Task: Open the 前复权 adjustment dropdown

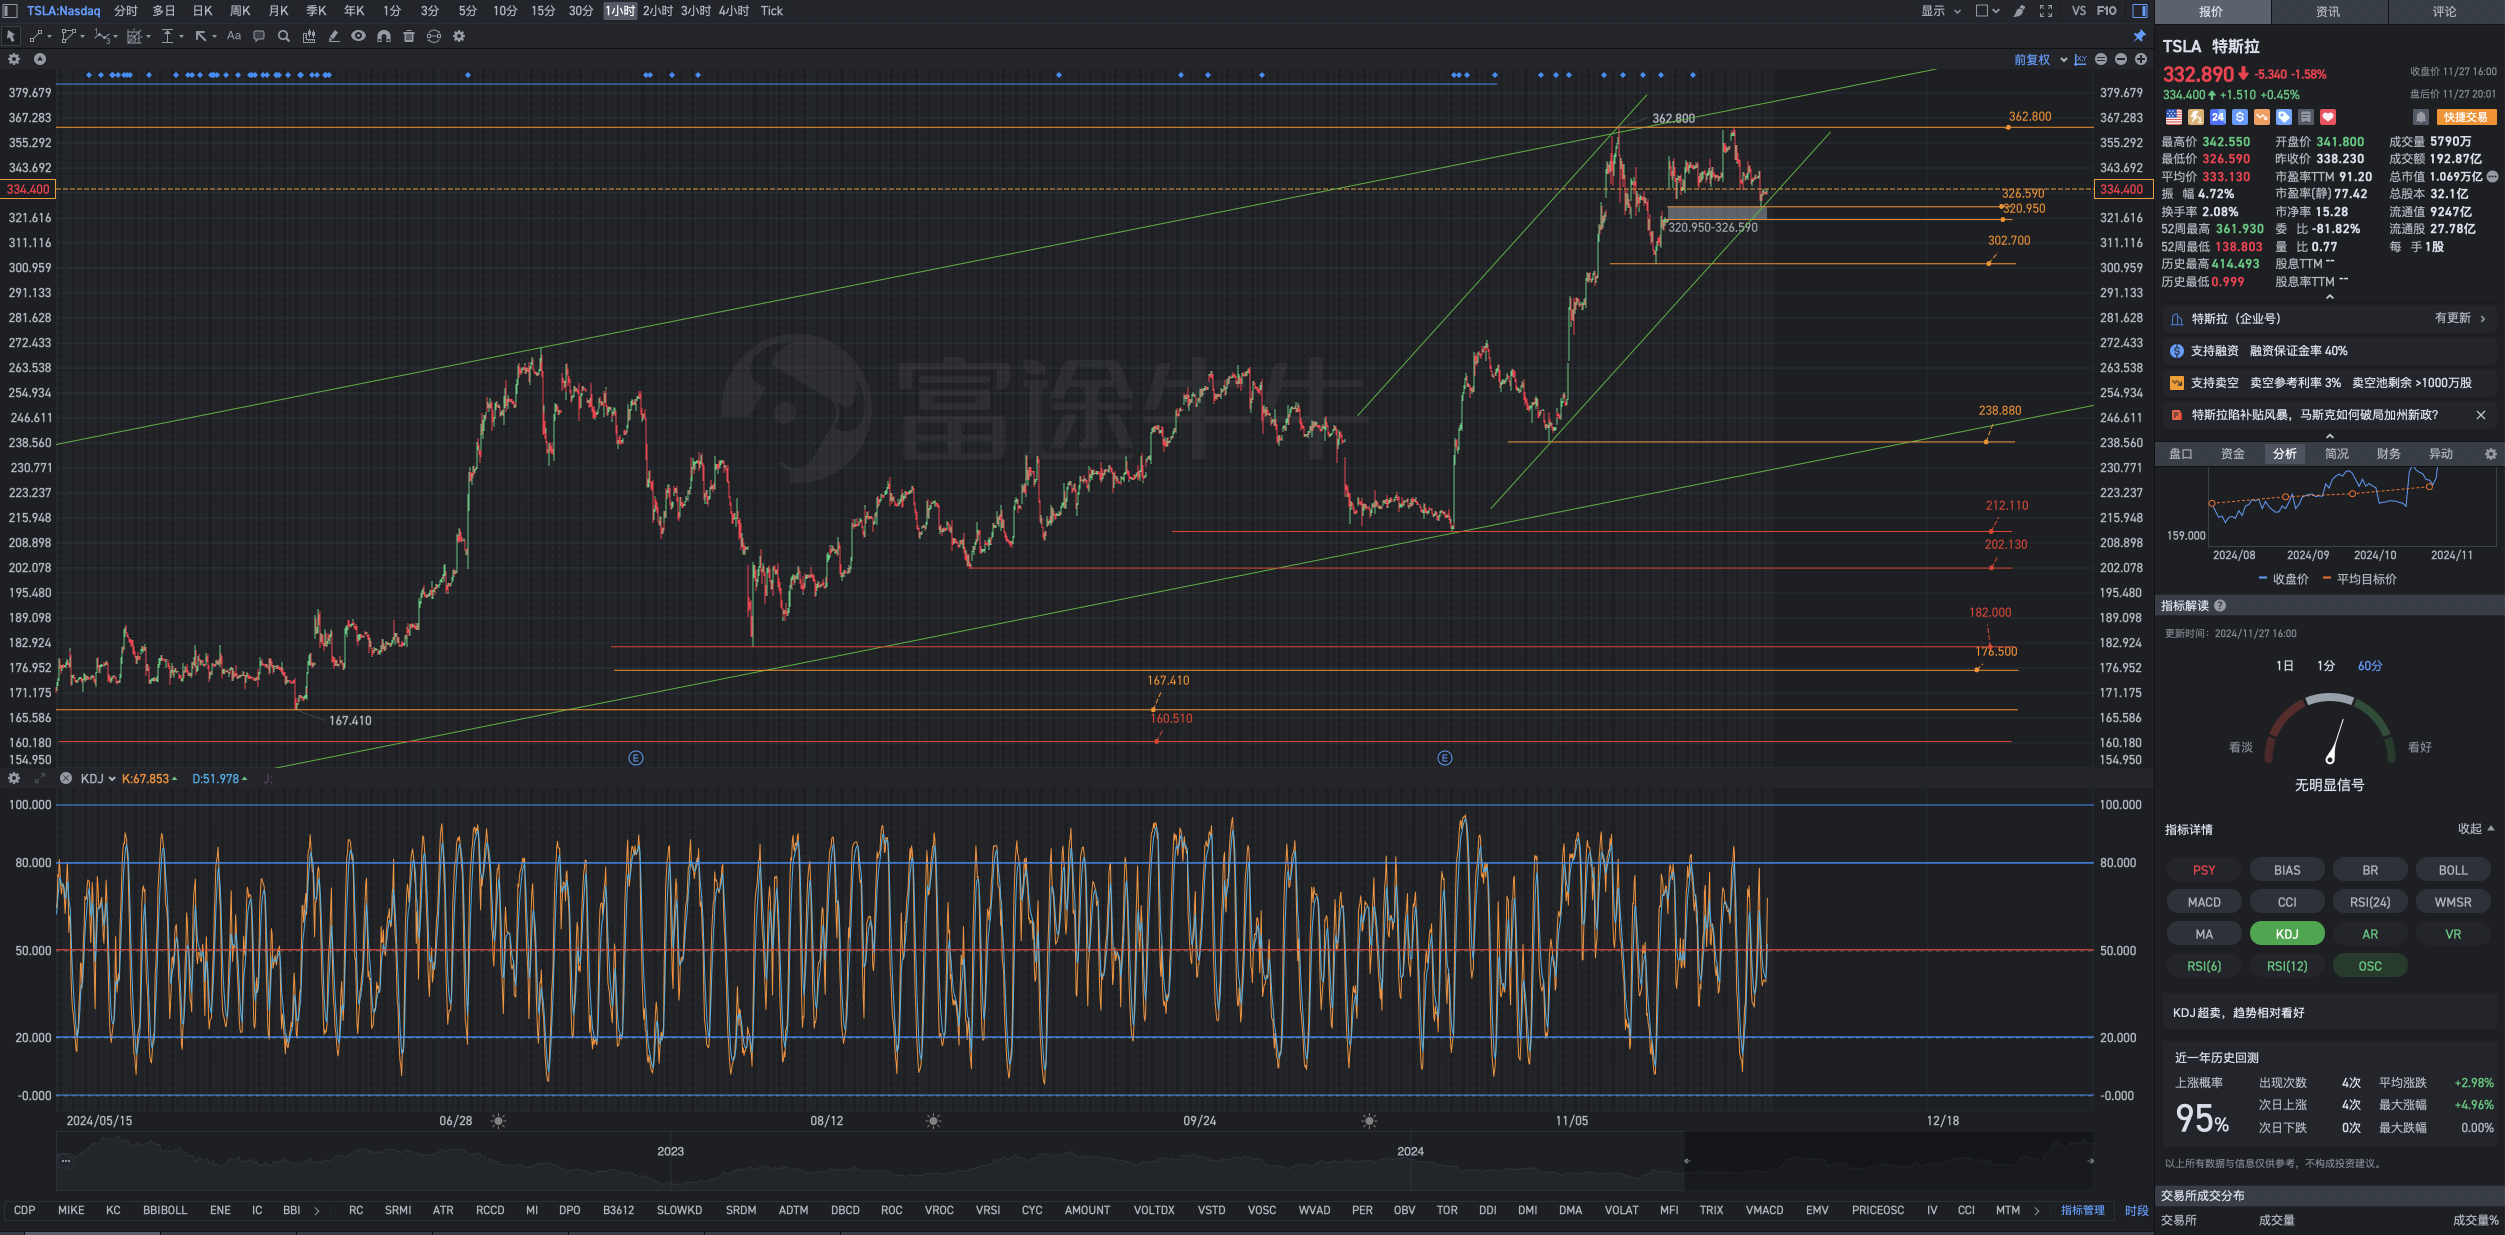Action: click(2041, 60)
